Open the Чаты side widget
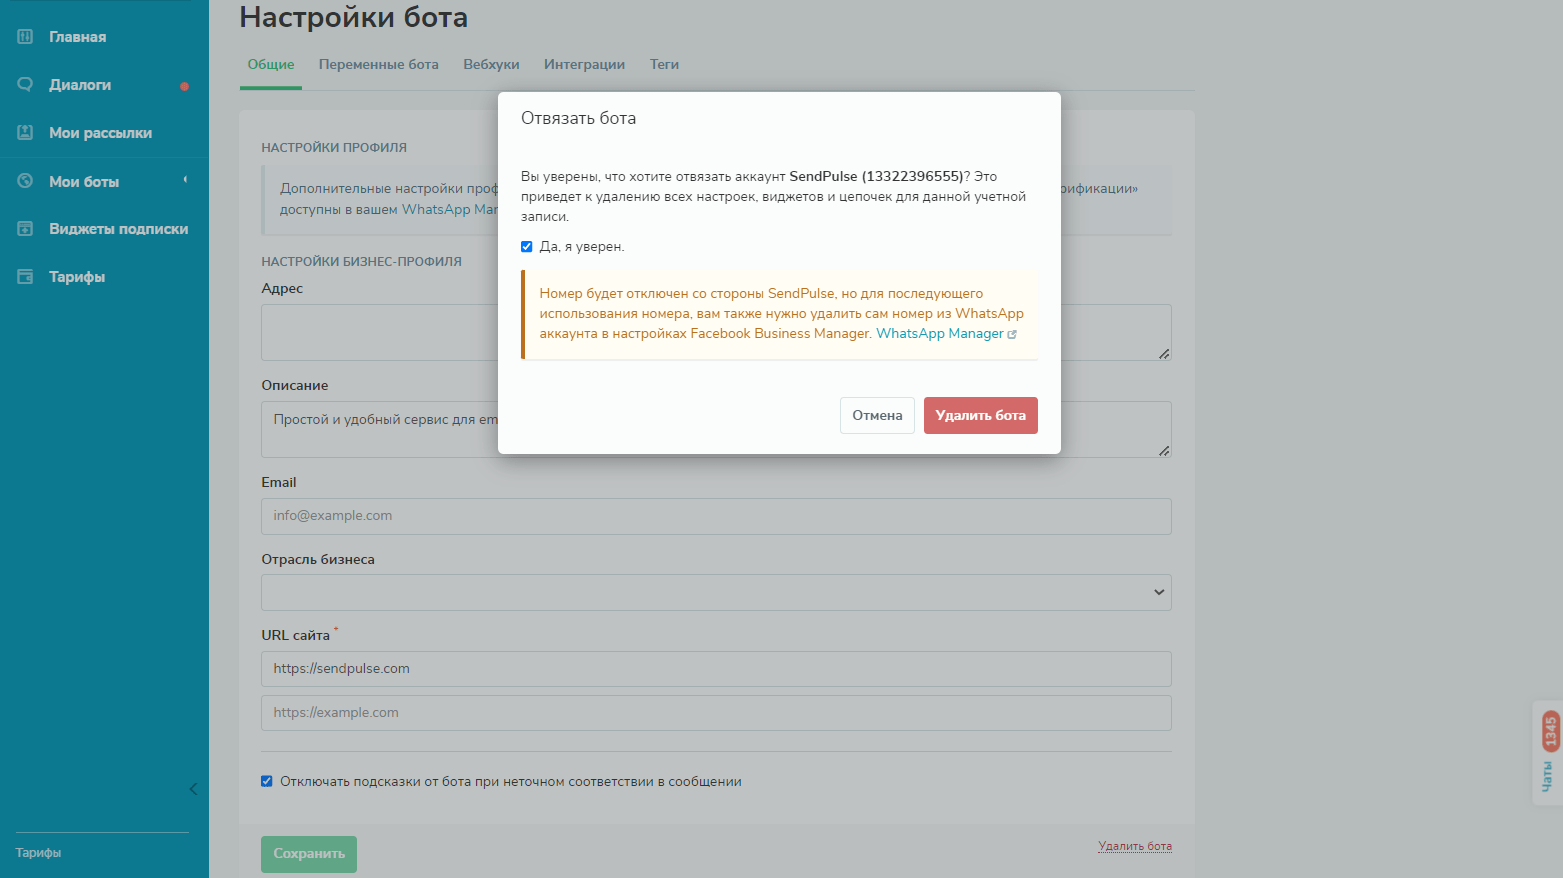Image resolution: width=1563 pixels, height=878 pixels. coord(1548,753)
